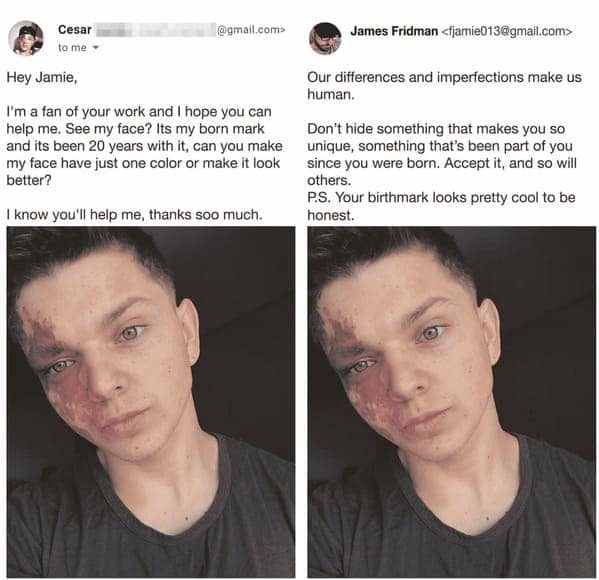Expand the "to me" recipient details arrow
Screen dimensions: 599x580
pyautogui.click(x=96, y=48)
